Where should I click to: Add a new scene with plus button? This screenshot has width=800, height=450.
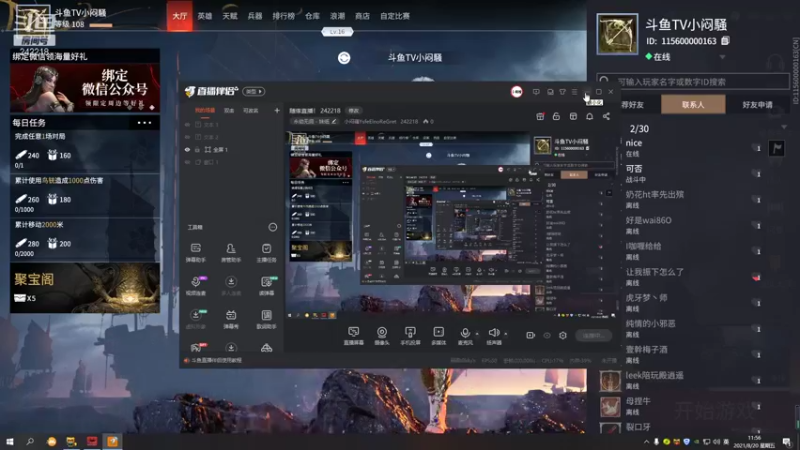[x=277, y=110]
